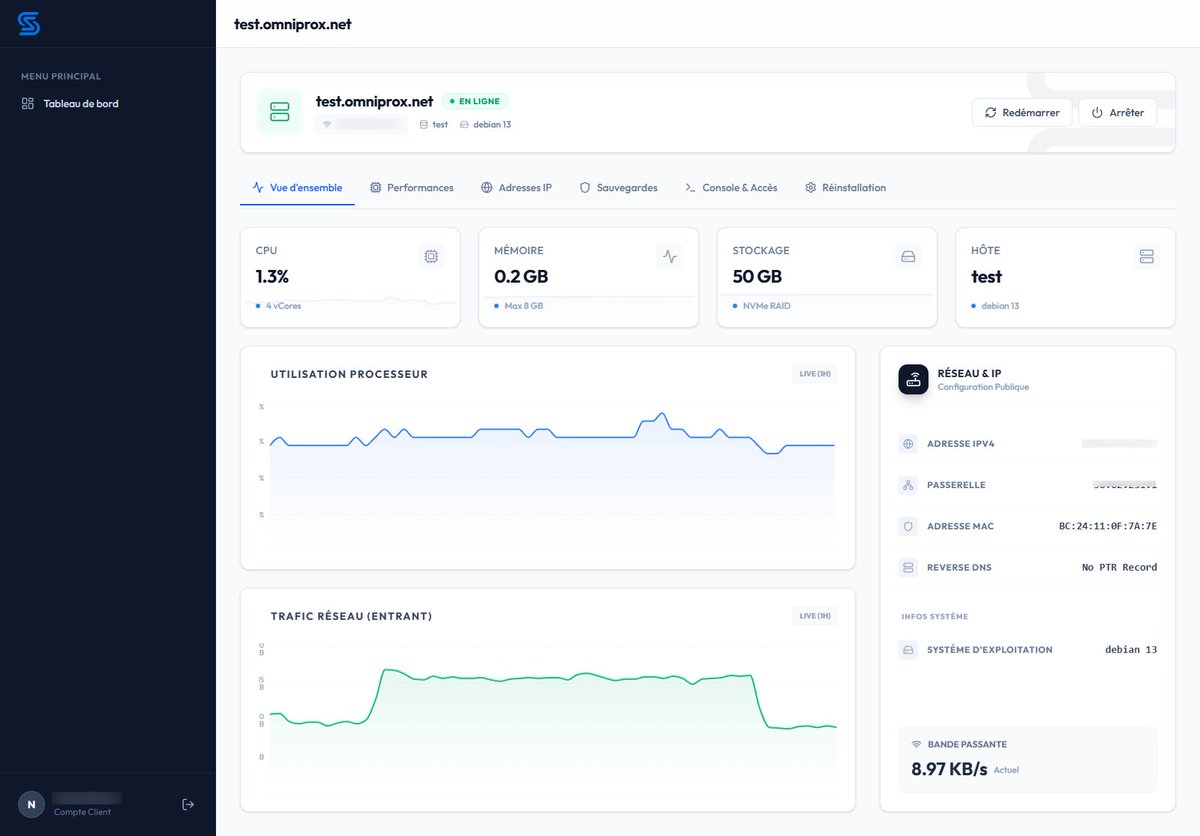Screen dimensions: 1200x836
Task: Click the NVMe RAID label
Action: (767, 306)
